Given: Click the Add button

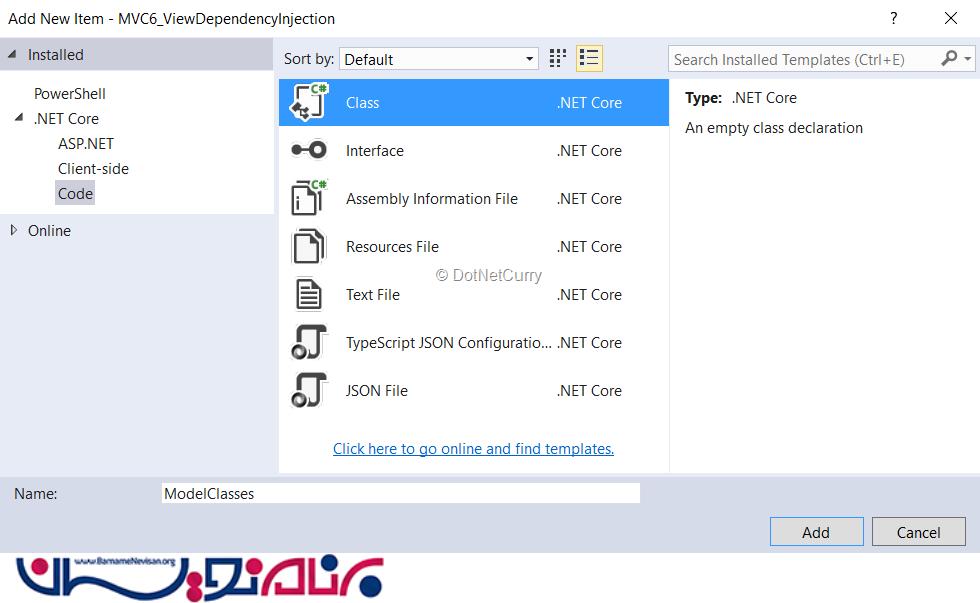Looking at the screenshot, I should coord(816,532).
